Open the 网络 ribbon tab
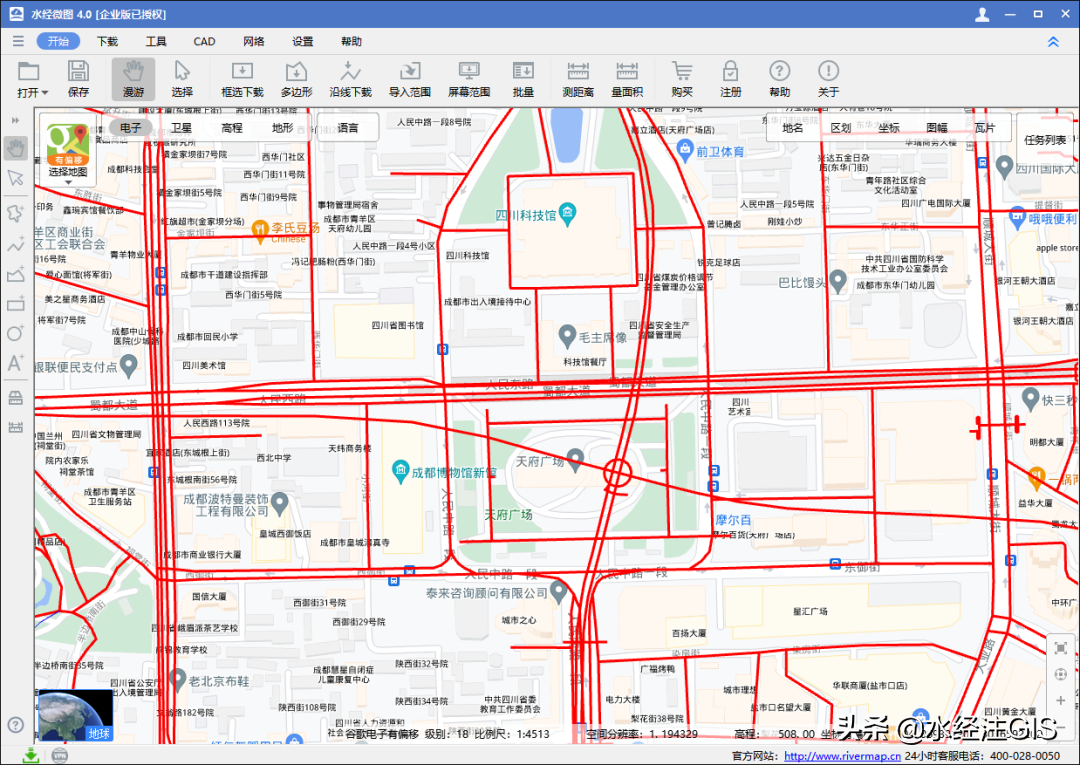This screenshot has width=1080, height=765. click(253, 41)
